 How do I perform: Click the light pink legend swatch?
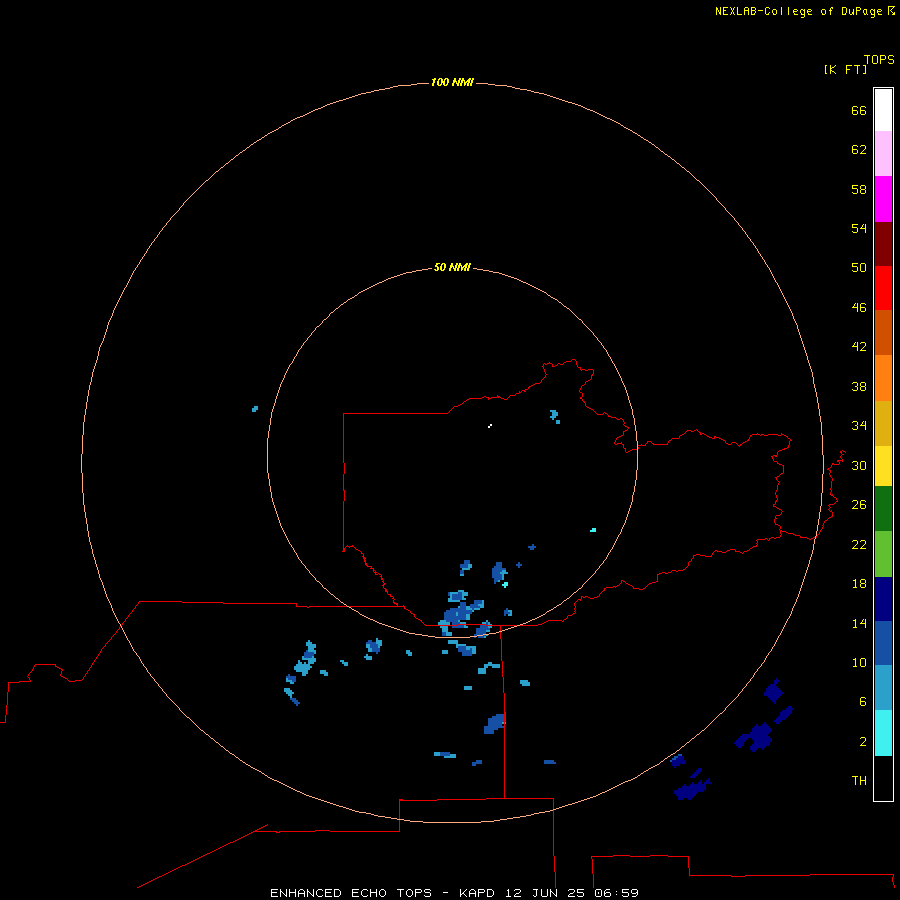(x=883, y=153)
